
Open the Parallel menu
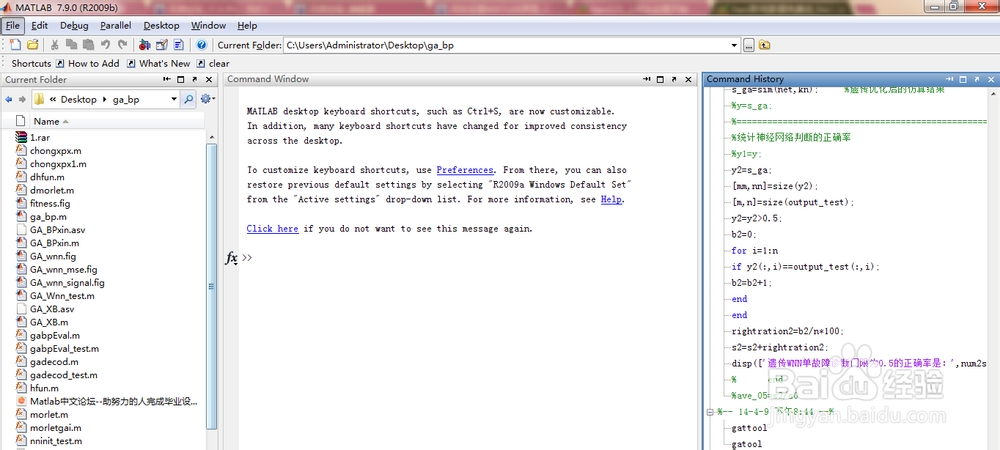click(x=115, y=25)
